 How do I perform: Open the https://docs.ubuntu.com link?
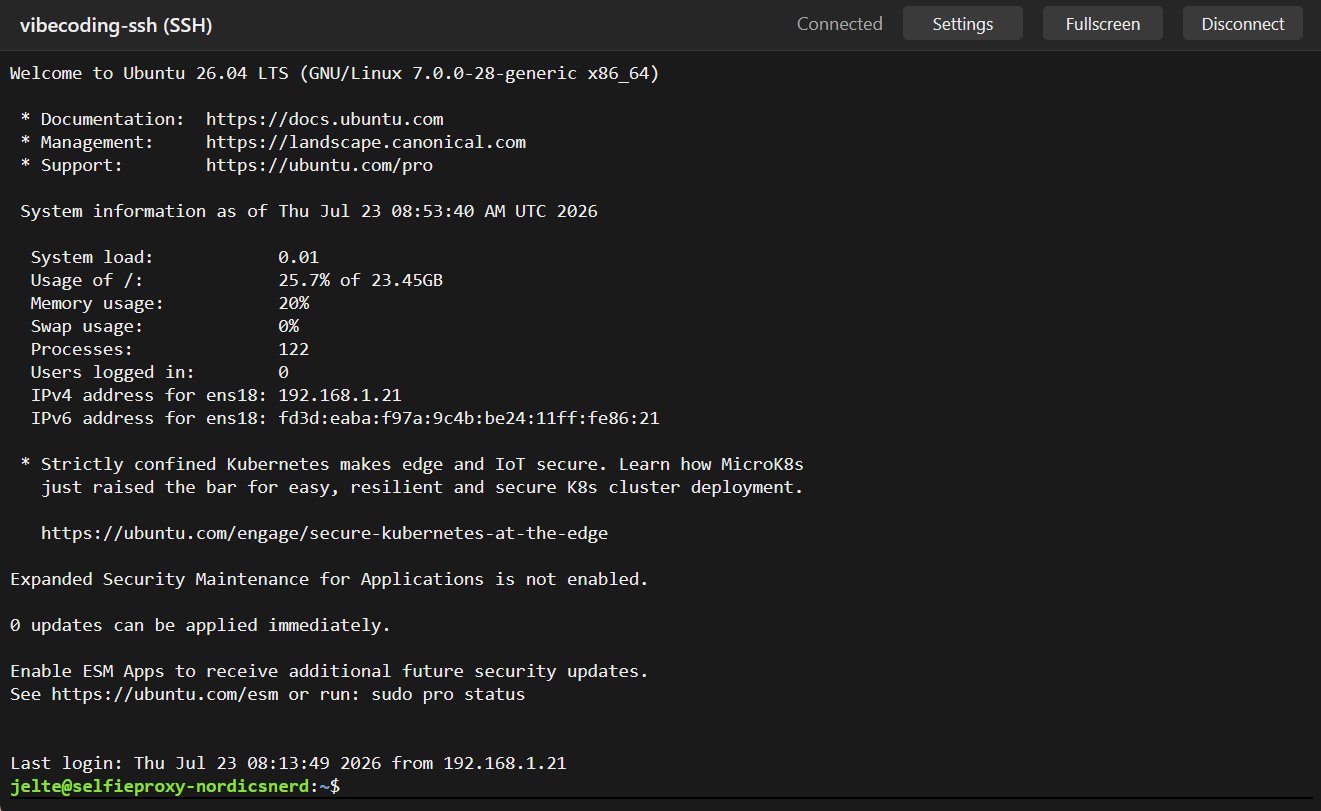(x=324, y=119)
